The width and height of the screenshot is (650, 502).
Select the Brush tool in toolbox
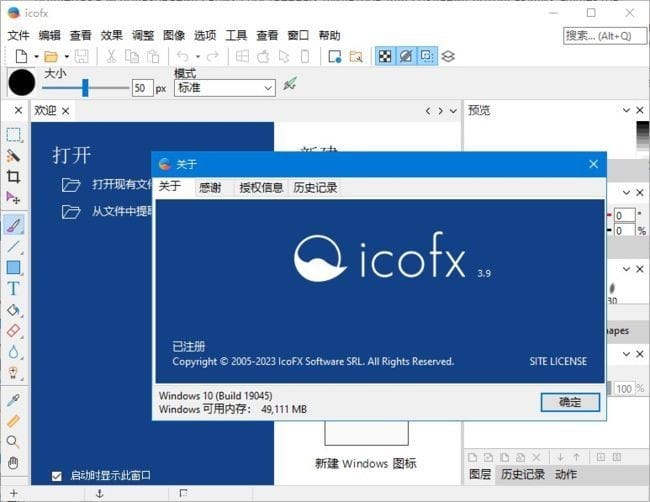pyautogui.click(x=14, y=225)
